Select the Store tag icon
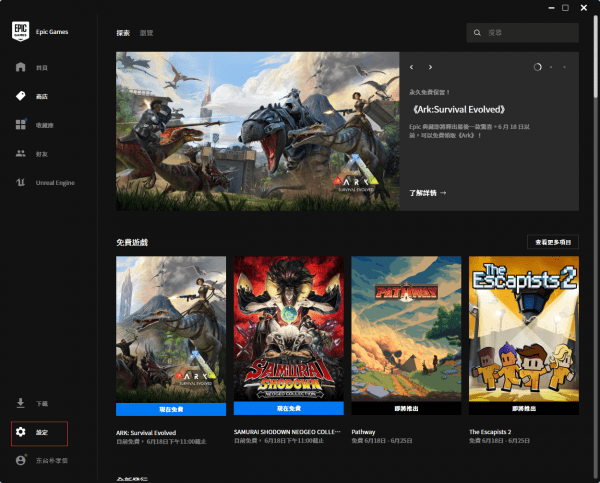 pos(21,96)
